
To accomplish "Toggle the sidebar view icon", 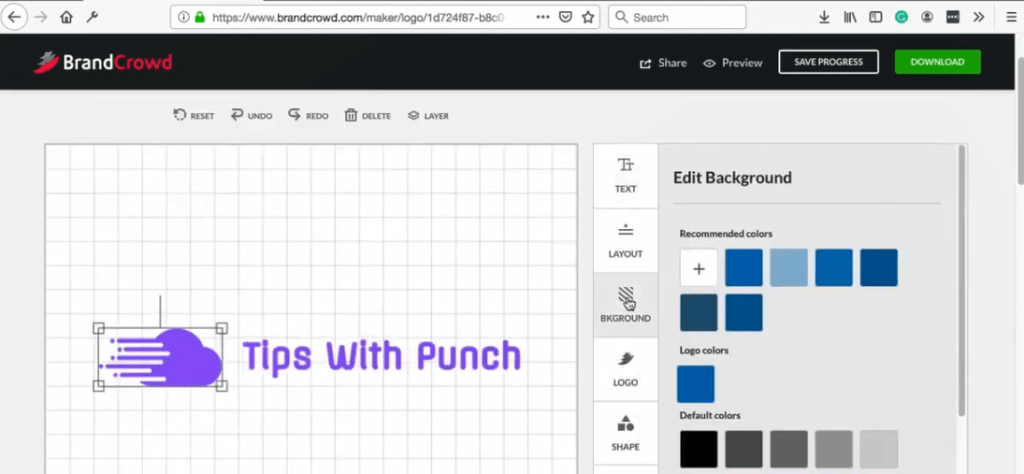I will tap(875, 17).
